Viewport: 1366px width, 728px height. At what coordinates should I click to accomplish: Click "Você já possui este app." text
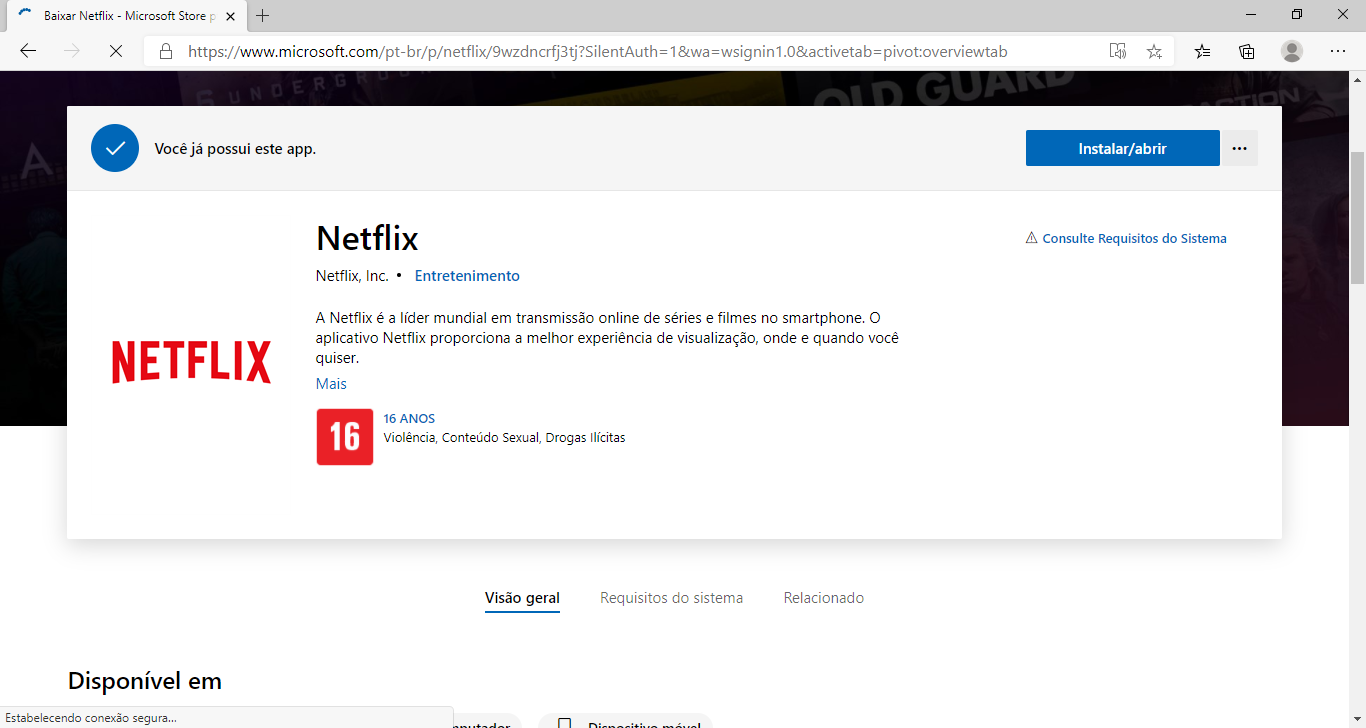click(x=235, y=149)
